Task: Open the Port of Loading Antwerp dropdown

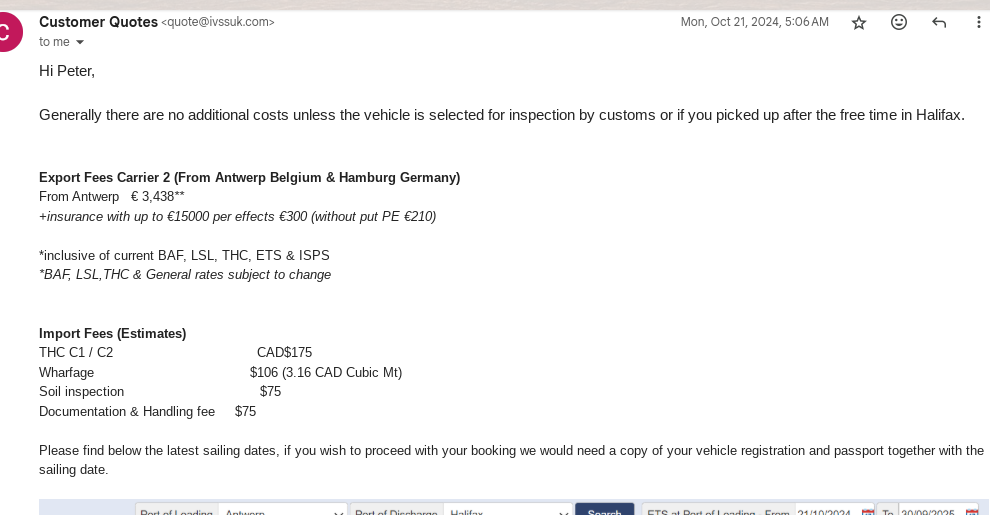Action: (x=283, y=510)
